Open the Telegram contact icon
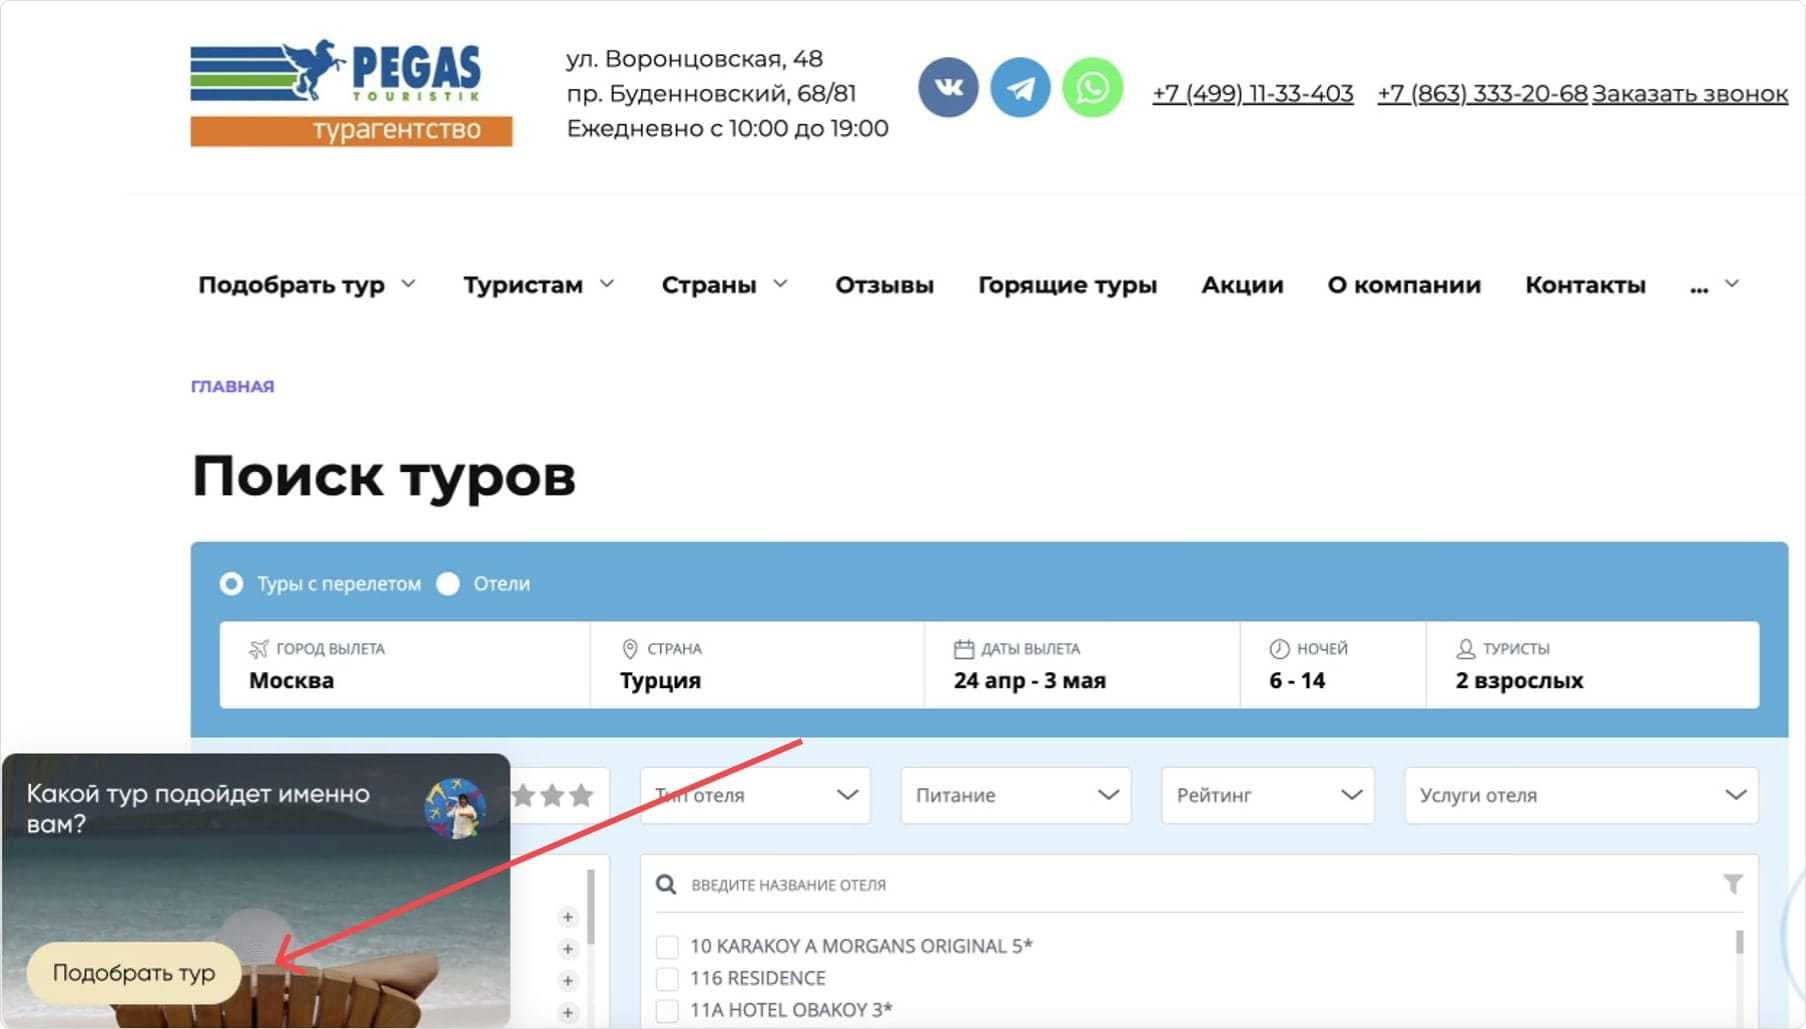The image size is (1806, 1029). coord(1019,87)
